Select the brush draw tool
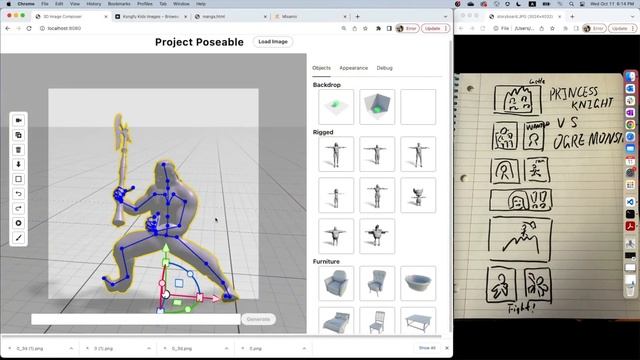Viewport: 640px width, 360px height. point(18,238)
